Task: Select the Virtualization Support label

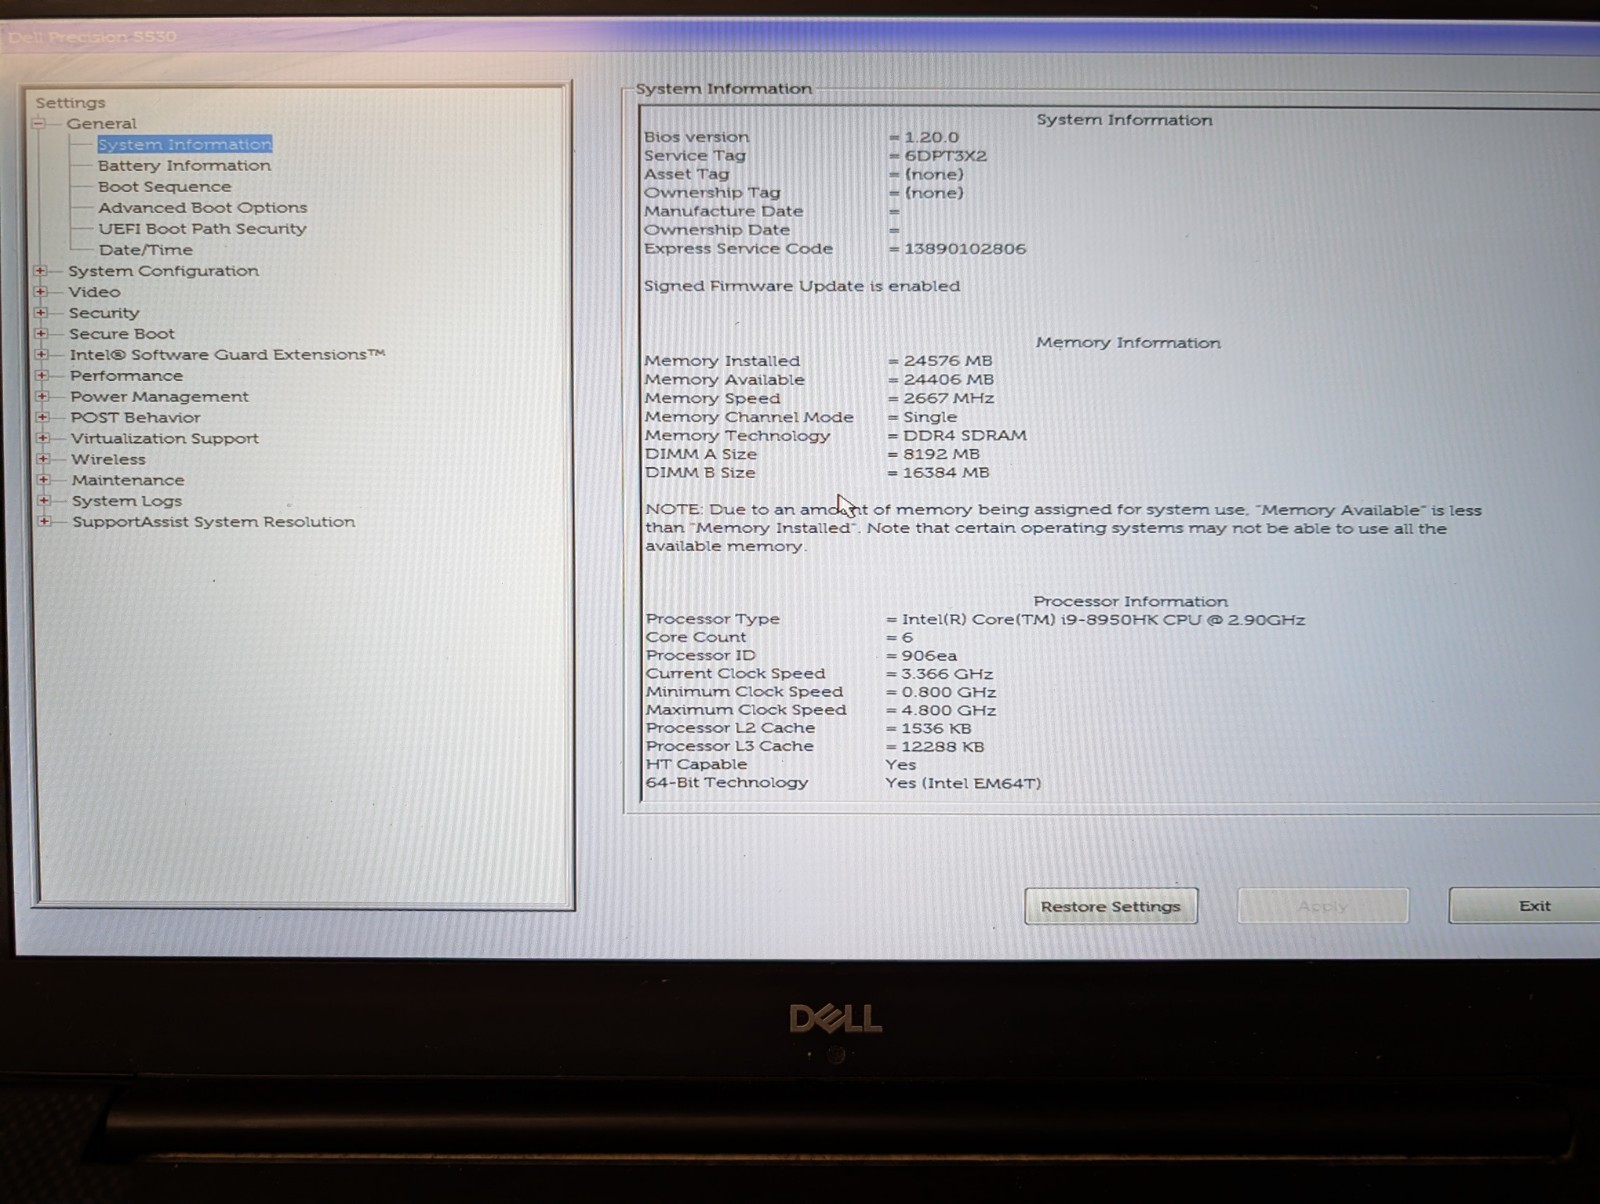Action: tap(164, 439)
